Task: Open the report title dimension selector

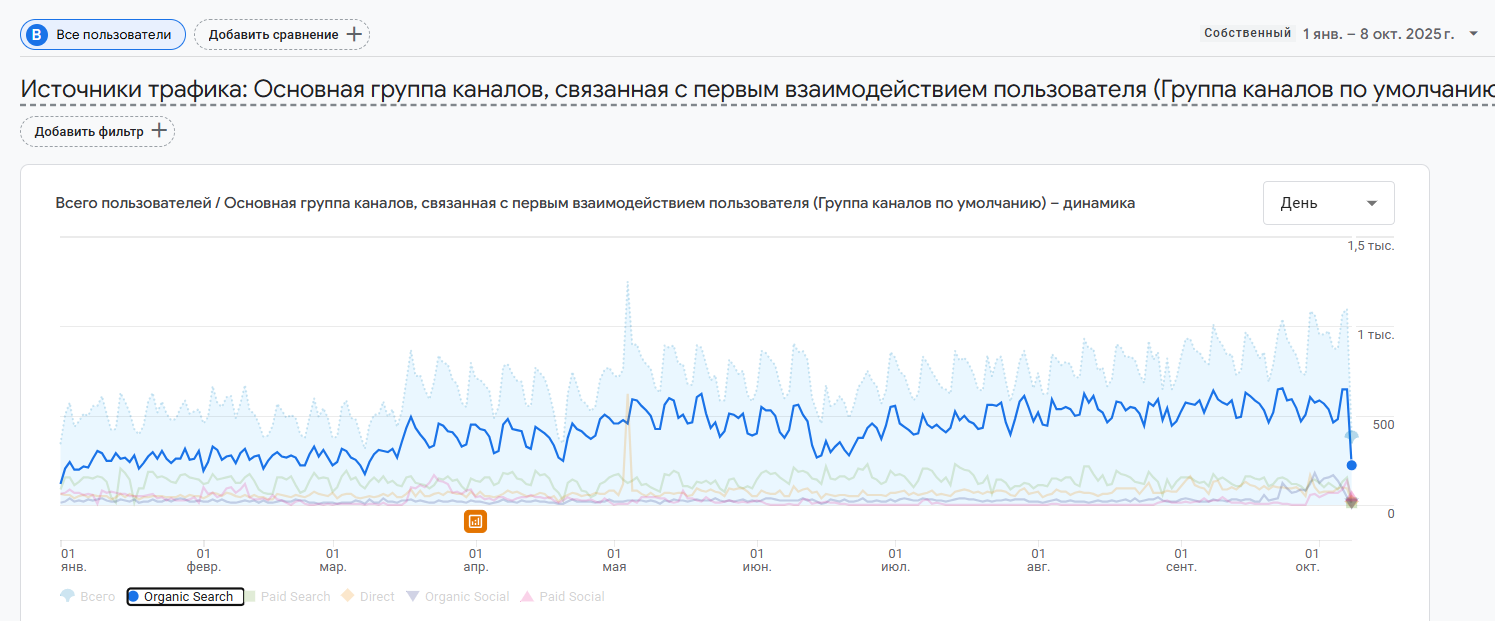Action: coord(750,90)
